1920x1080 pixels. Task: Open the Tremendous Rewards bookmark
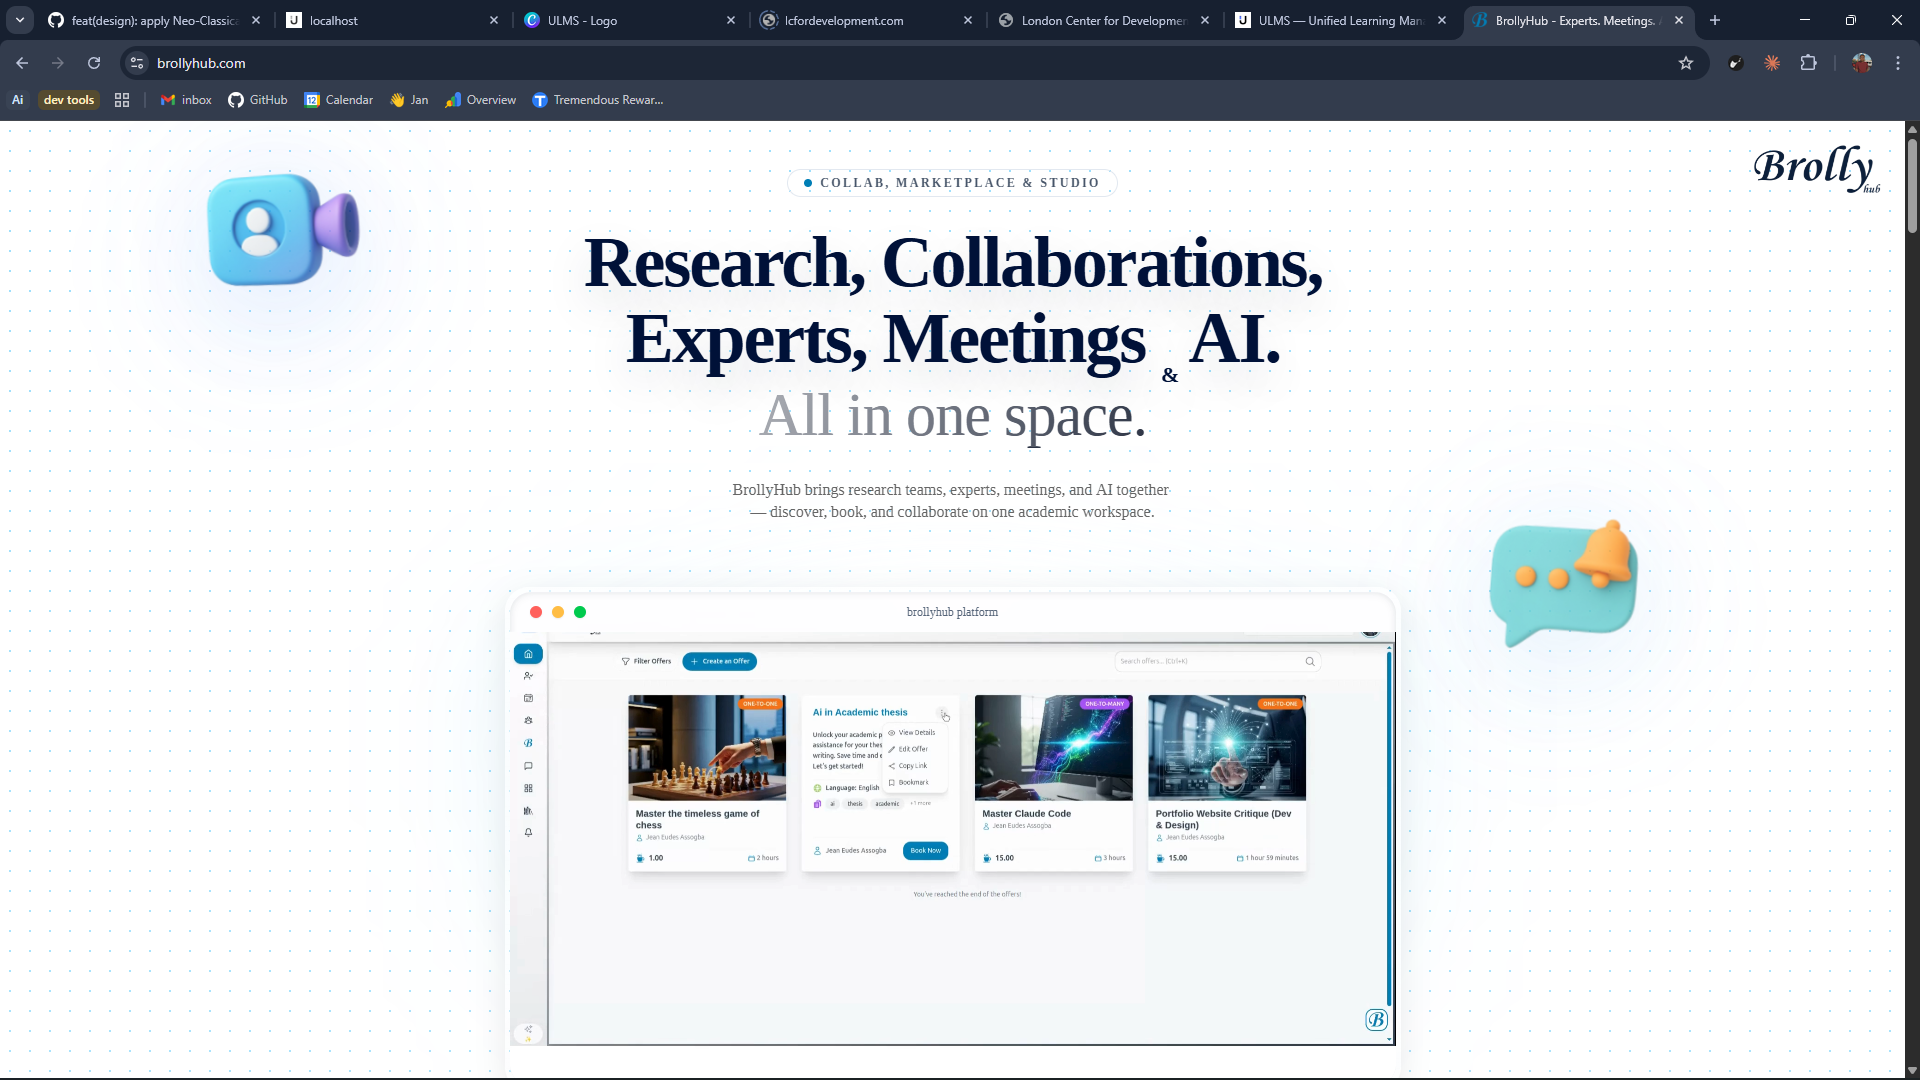598,100
